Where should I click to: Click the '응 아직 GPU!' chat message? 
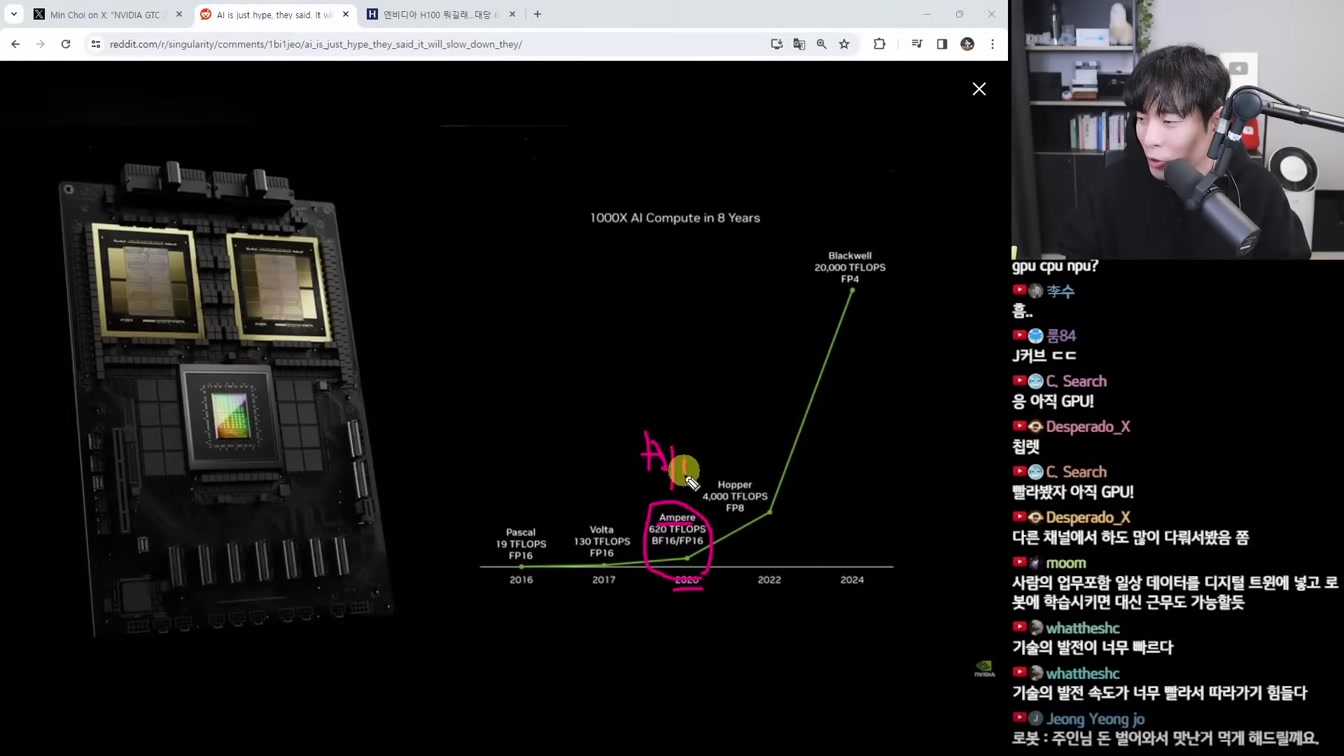pos(1053,401)
